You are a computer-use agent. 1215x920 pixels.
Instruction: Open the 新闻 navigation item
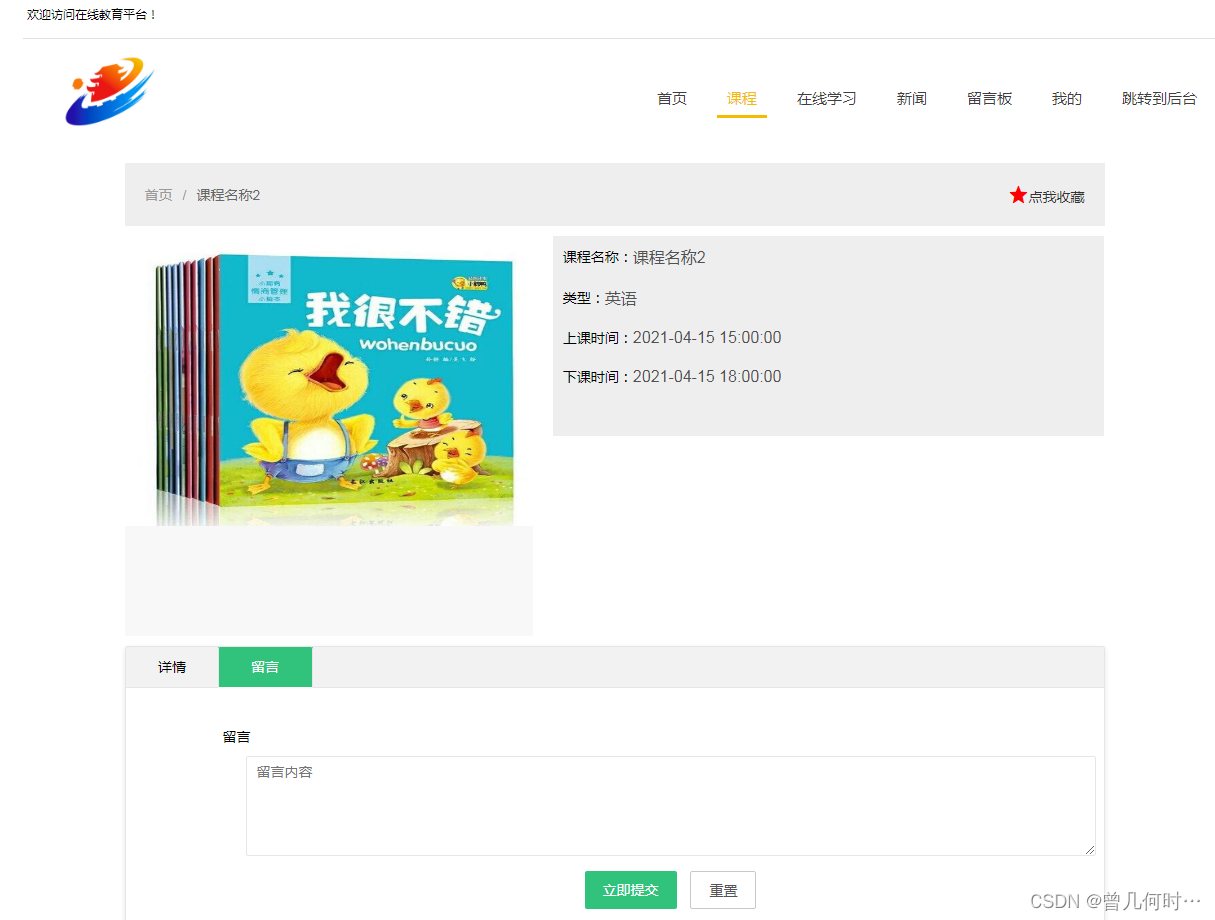(912, 98)
